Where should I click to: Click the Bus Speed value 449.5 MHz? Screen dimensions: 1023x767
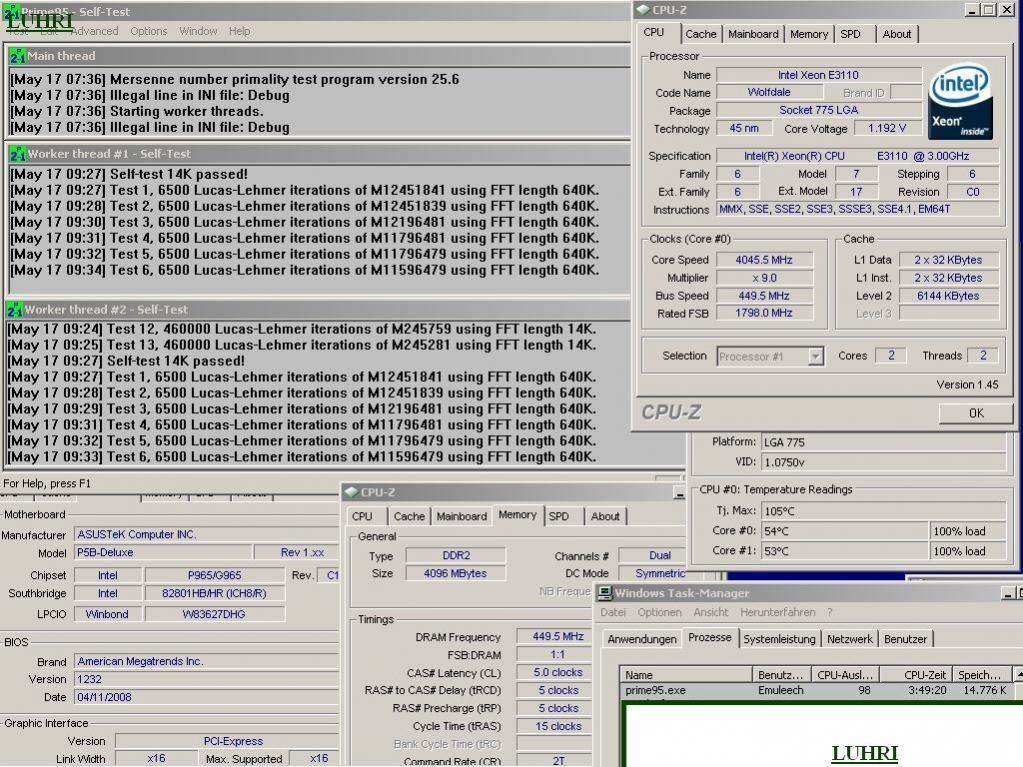pyautogui.click(x=764, y=295)
